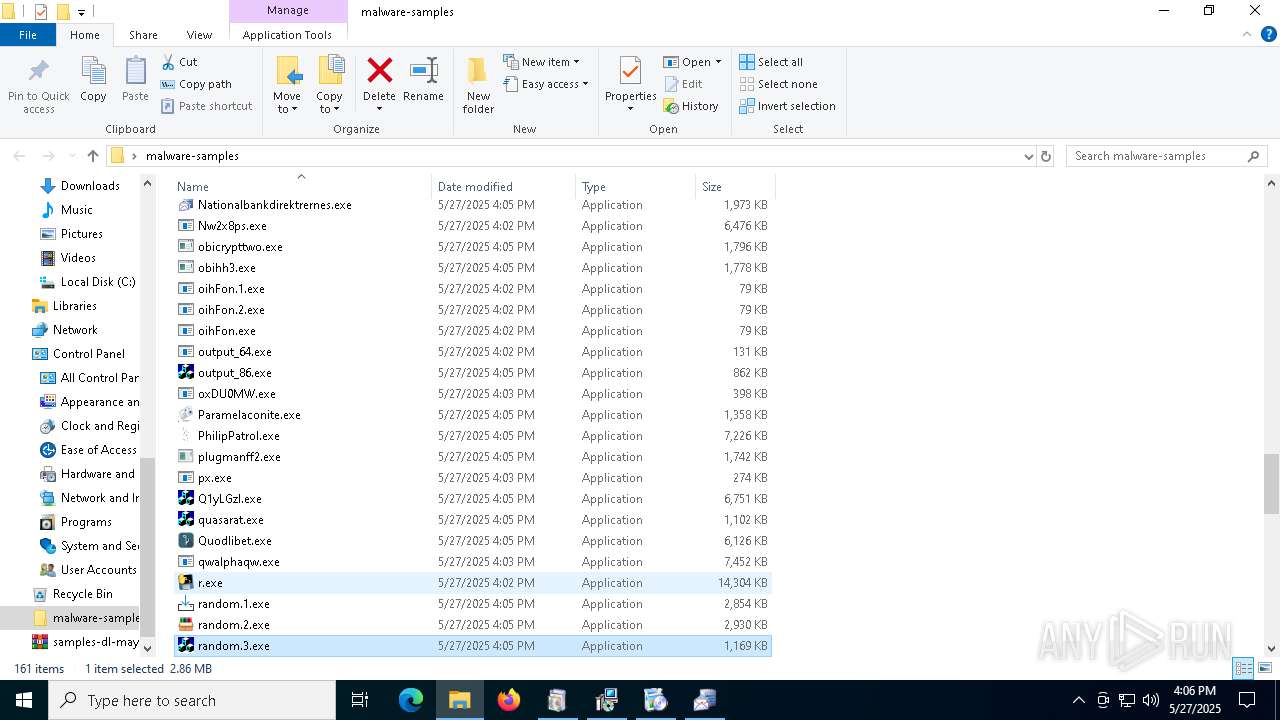Click the Copy ribbon button

coord(93,80)
